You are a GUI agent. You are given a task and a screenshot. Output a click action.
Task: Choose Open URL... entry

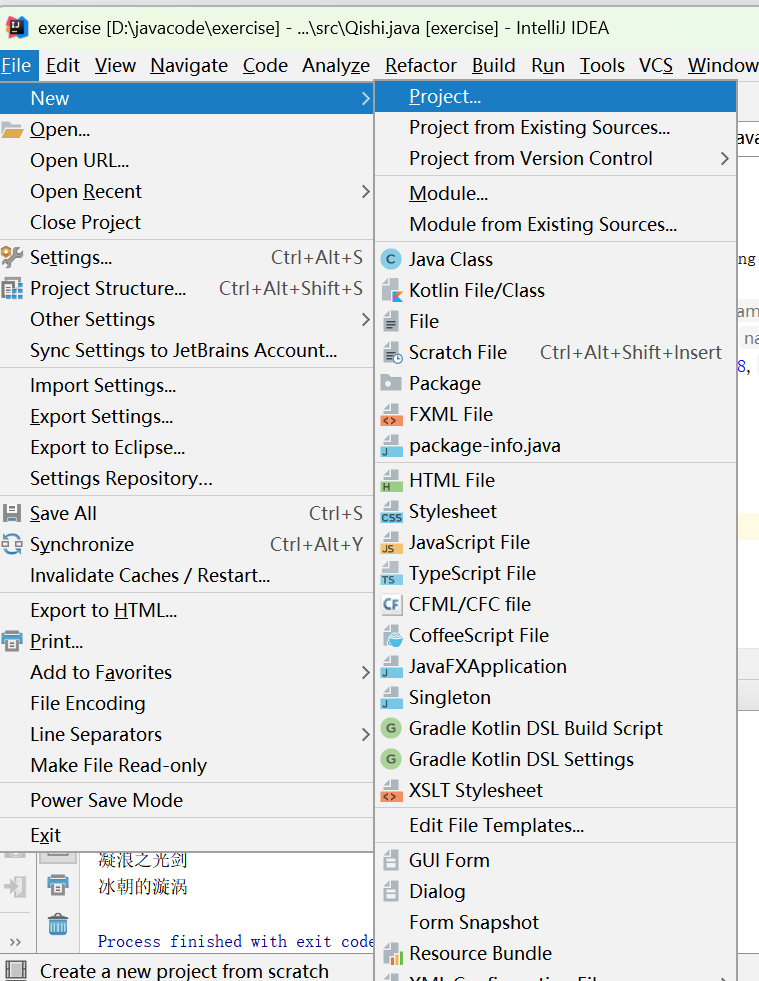pos(186,161)
